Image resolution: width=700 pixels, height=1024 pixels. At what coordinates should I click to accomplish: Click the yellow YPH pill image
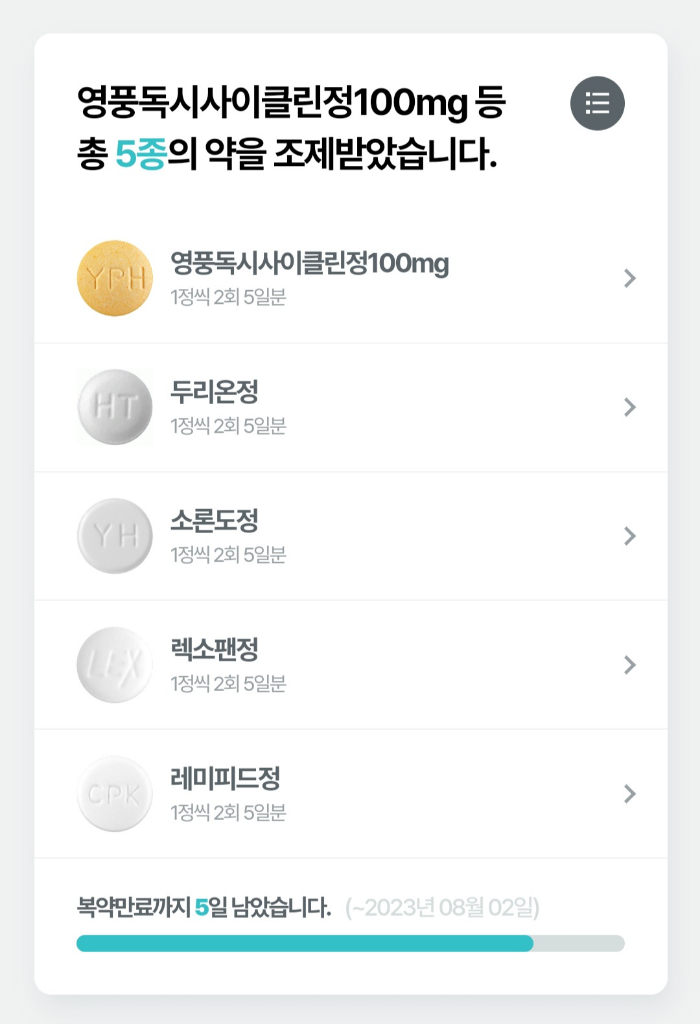[x=115, y=278]
